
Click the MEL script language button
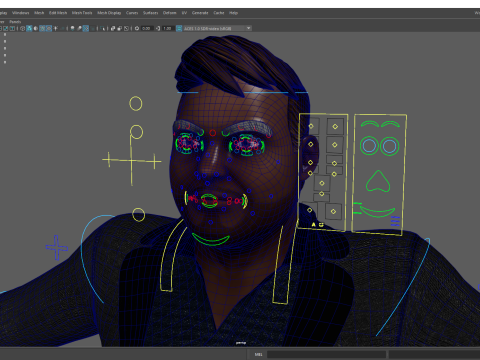tap(258, 354)
